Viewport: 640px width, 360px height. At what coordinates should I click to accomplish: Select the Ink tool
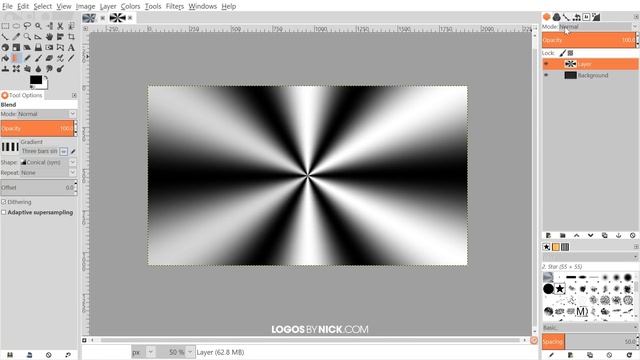coord(71,58)
